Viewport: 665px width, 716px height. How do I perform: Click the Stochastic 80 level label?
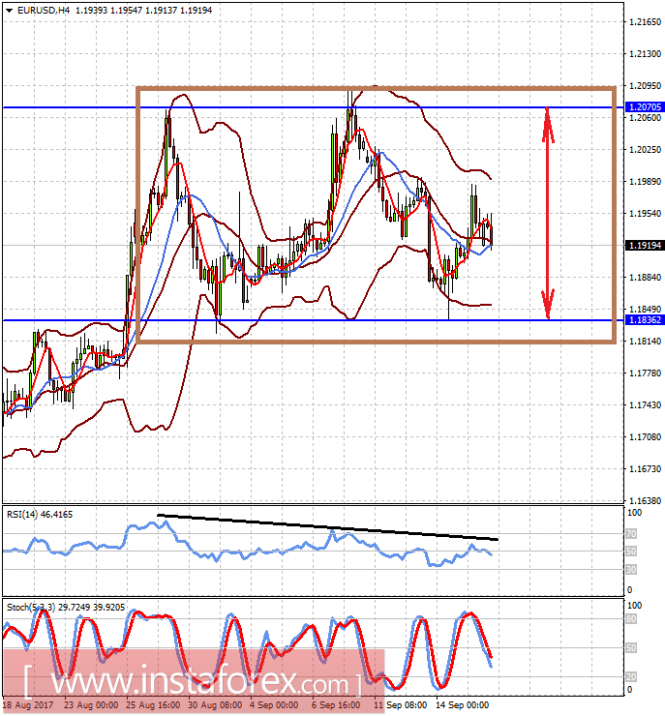pos(631,619)
